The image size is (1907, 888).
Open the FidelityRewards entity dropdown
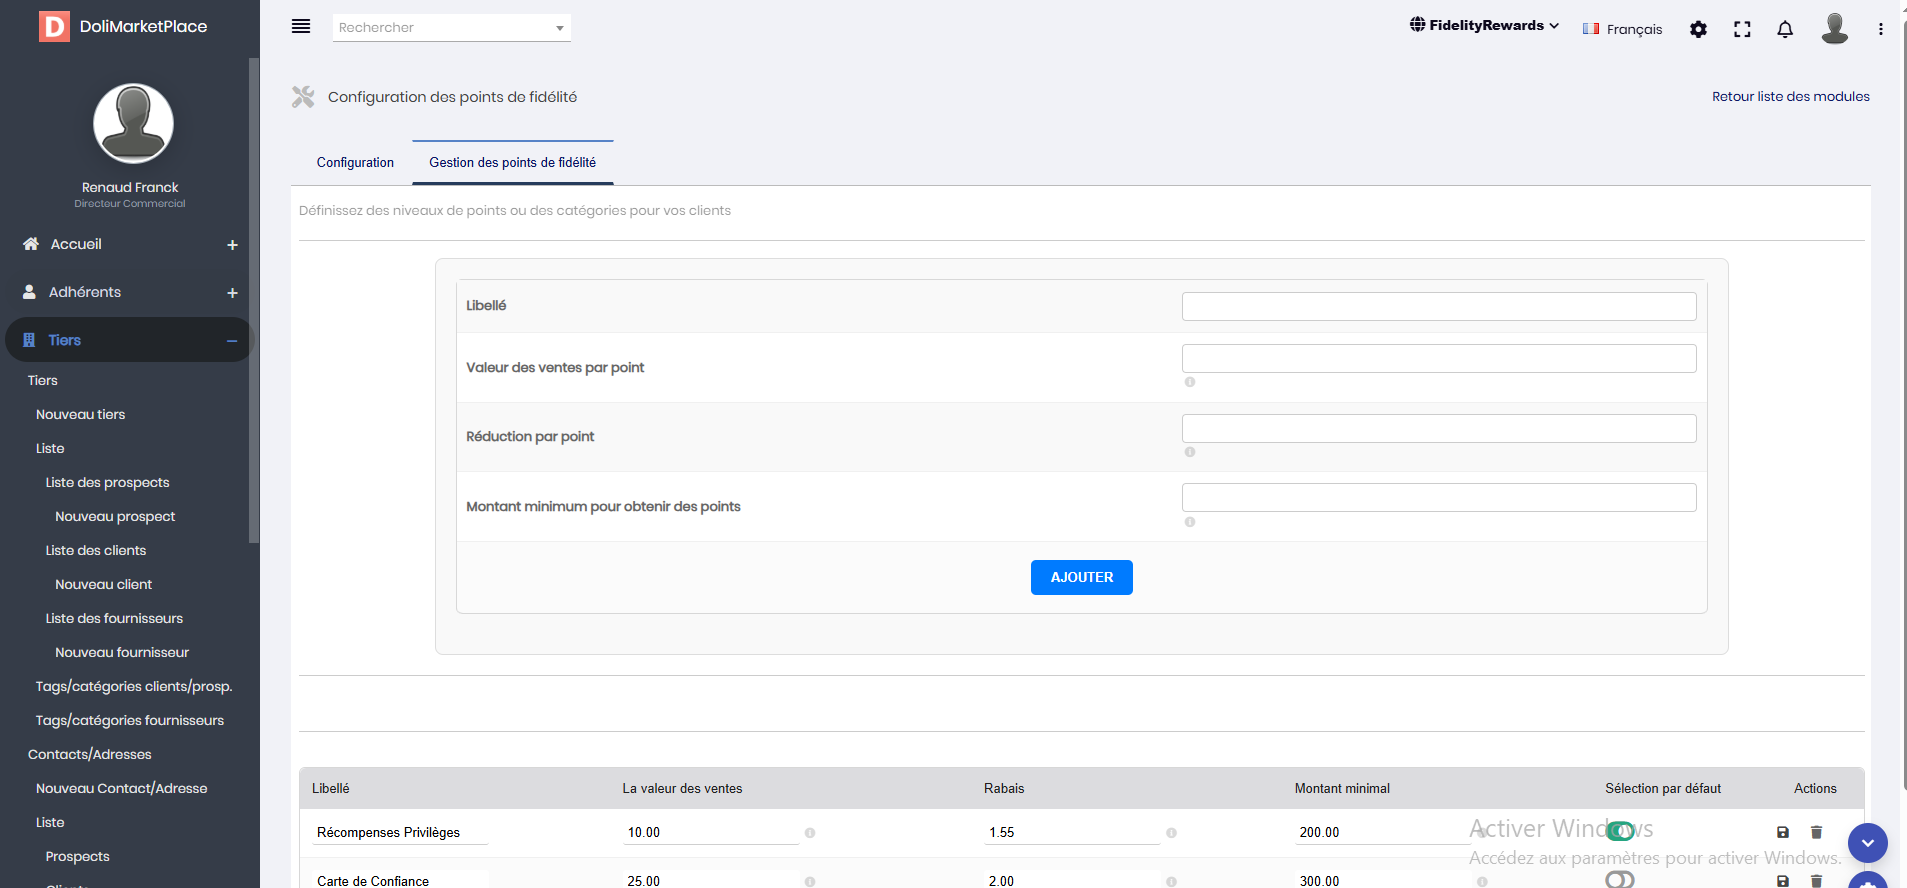(1484, 25)
